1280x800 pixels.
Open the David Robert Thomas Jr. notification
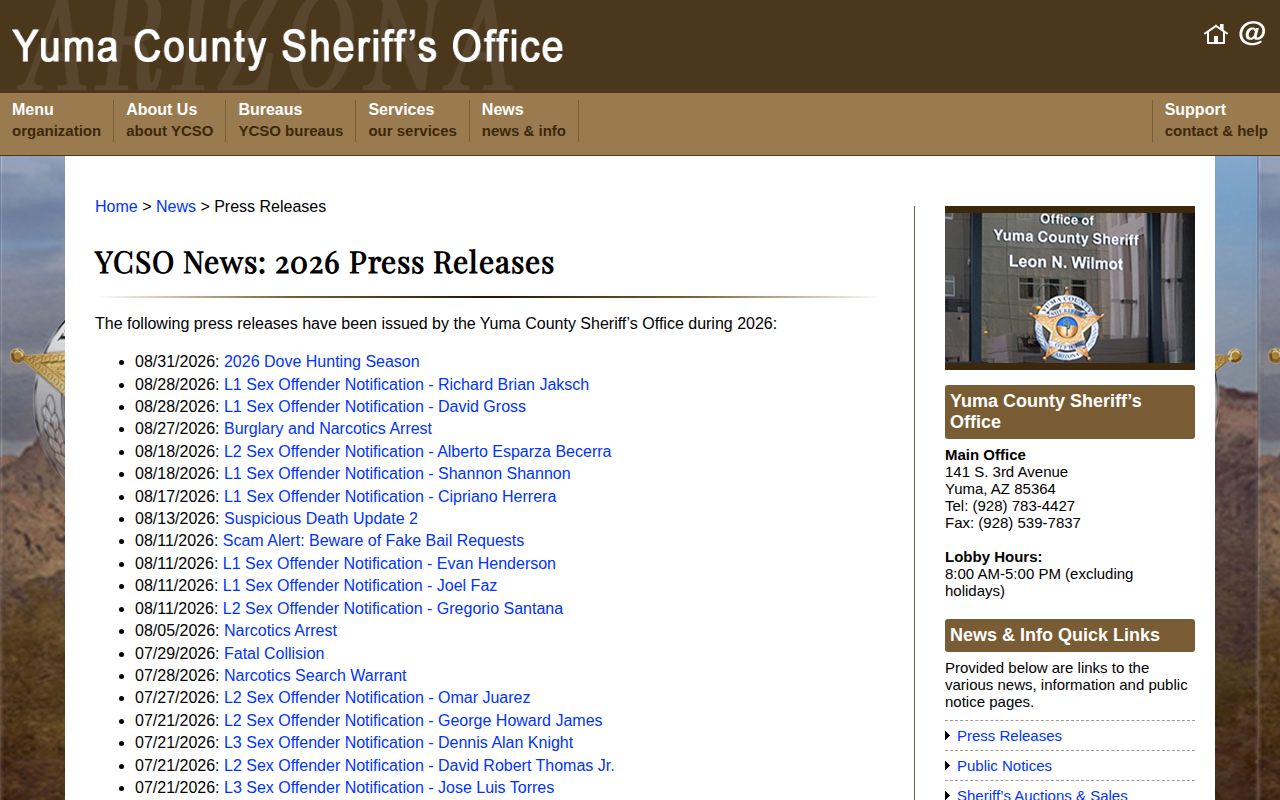pyautogui.click(x=419, y=766)
